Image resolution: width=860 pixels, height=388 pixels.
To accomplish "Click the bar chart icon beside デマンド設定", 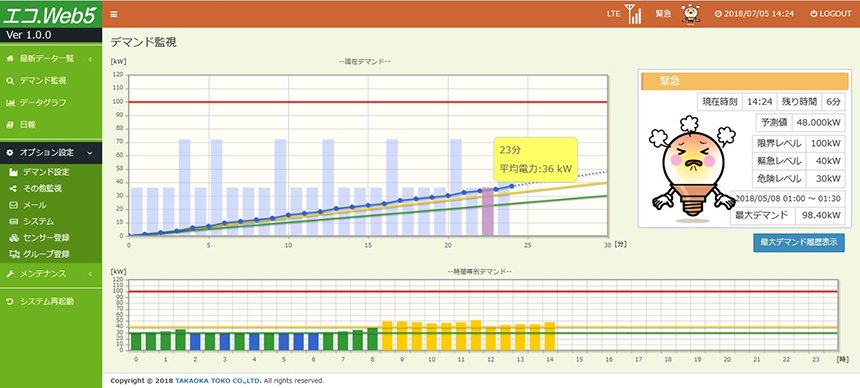I will tap(14, 172).
